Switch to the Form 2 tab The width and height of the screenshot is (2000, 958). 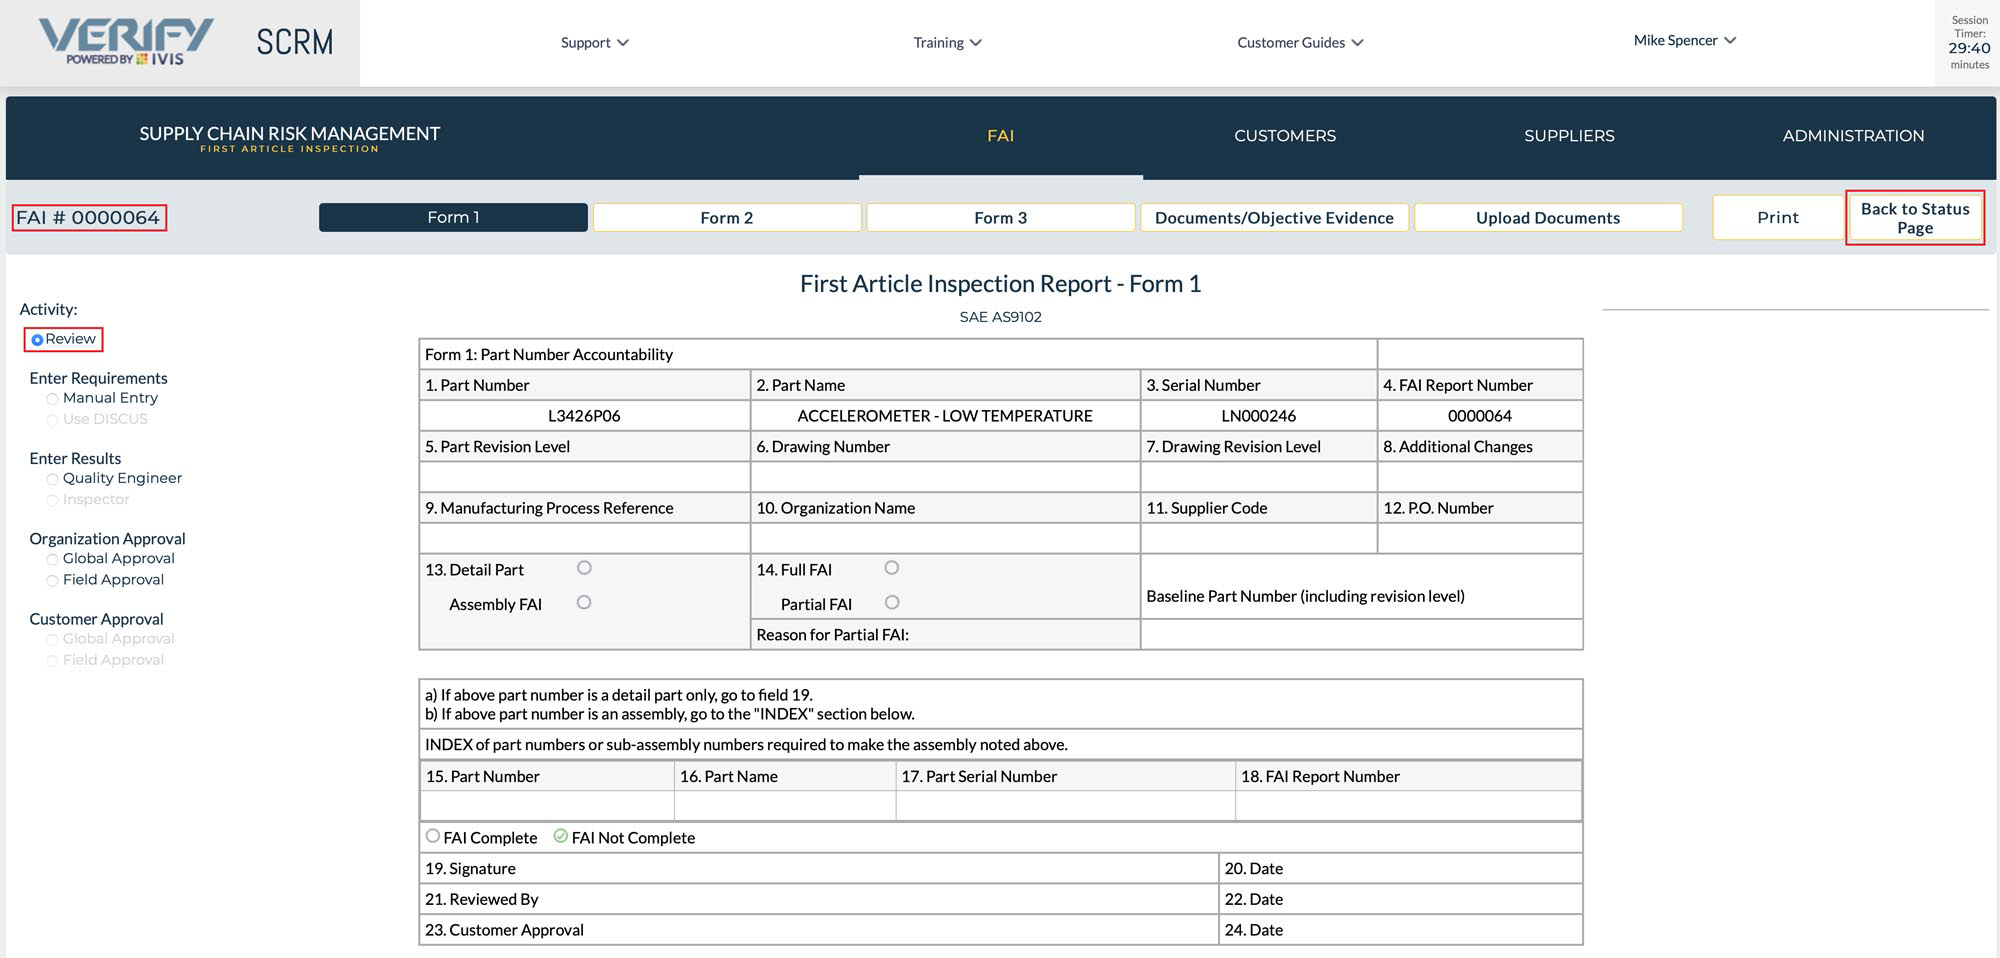727,217
